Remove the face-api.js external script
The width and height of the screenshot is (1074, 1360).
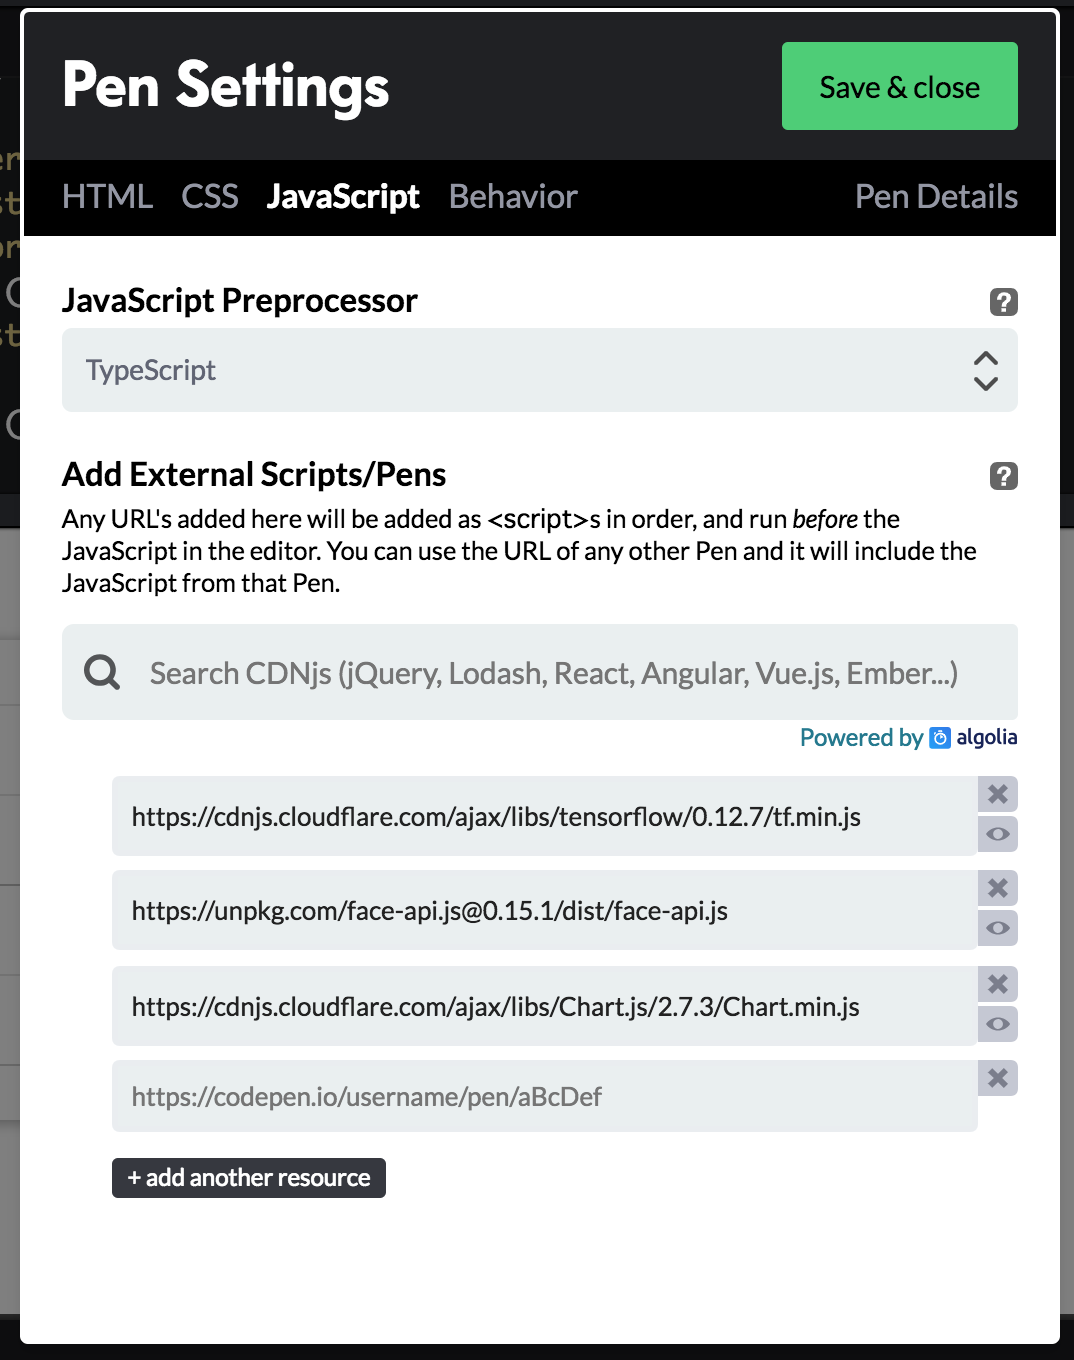tap(997, 888)
